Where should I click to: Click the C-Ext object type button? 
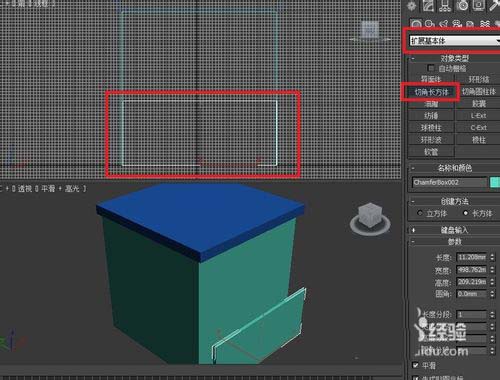click(478, 128)
